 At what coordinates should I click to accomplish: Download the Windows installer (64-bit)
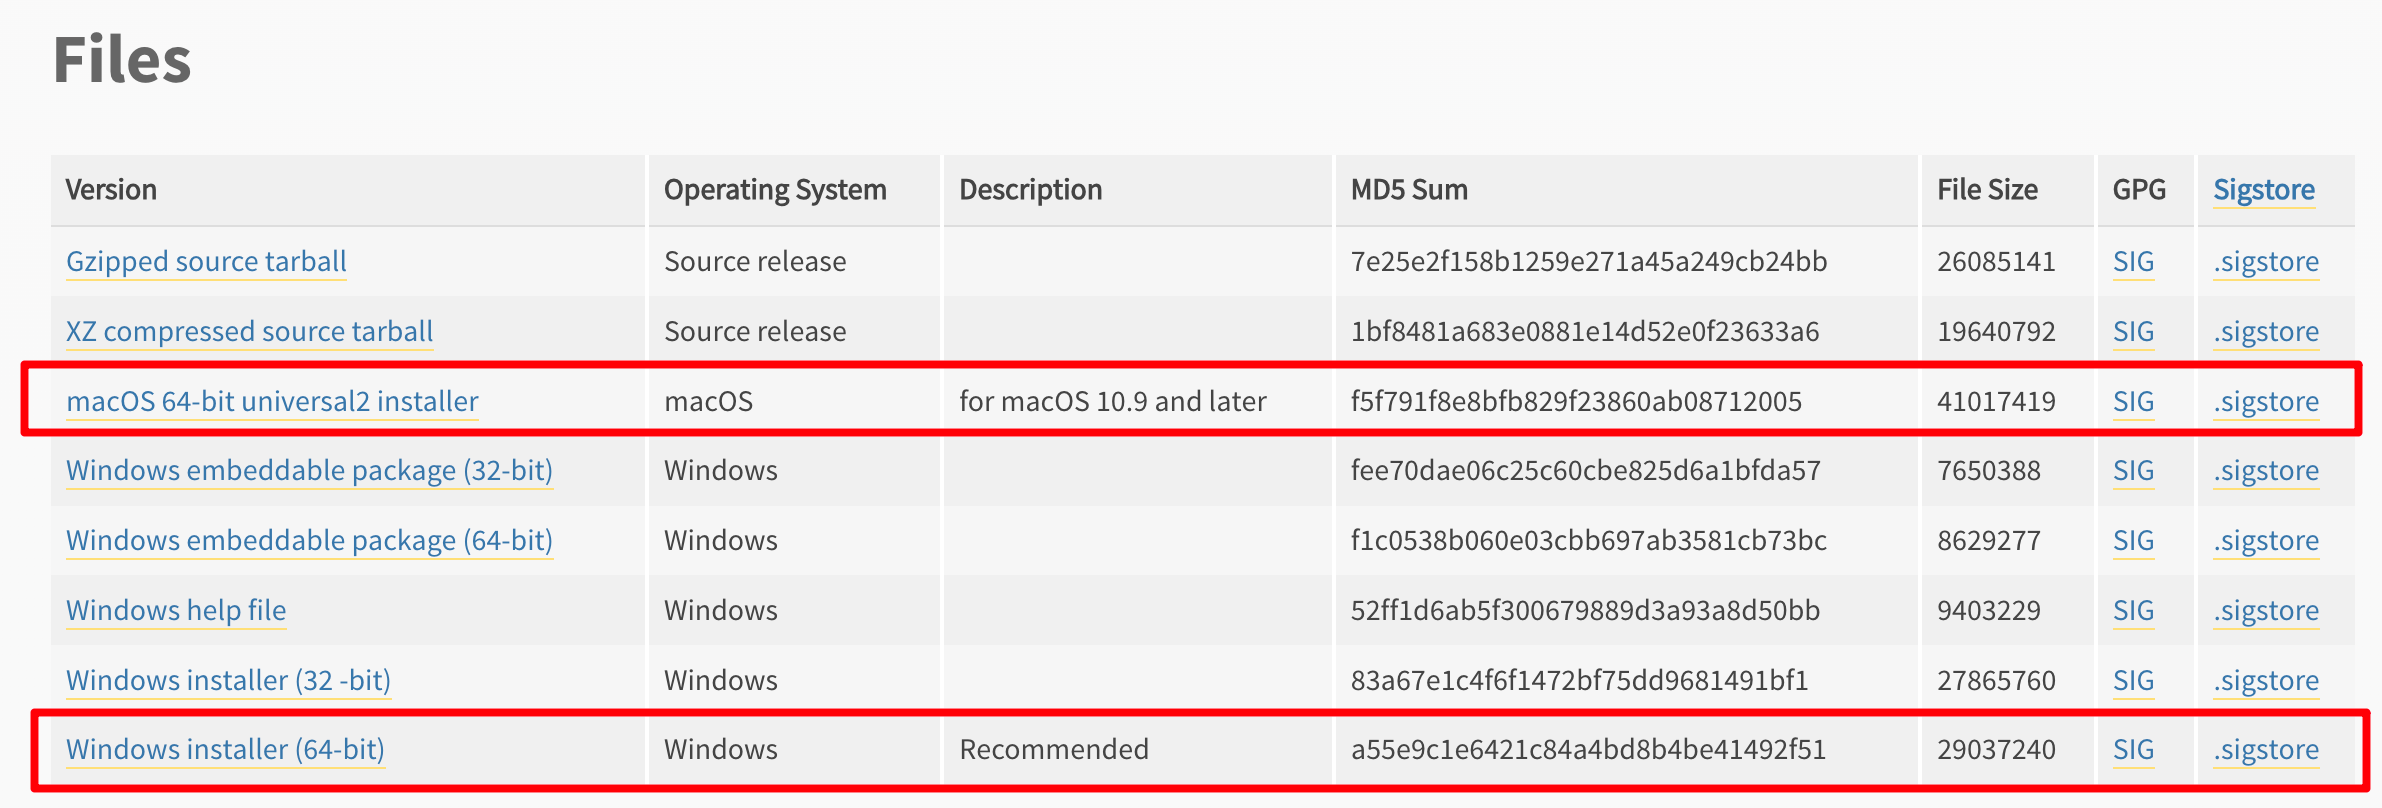coord(225,749)
